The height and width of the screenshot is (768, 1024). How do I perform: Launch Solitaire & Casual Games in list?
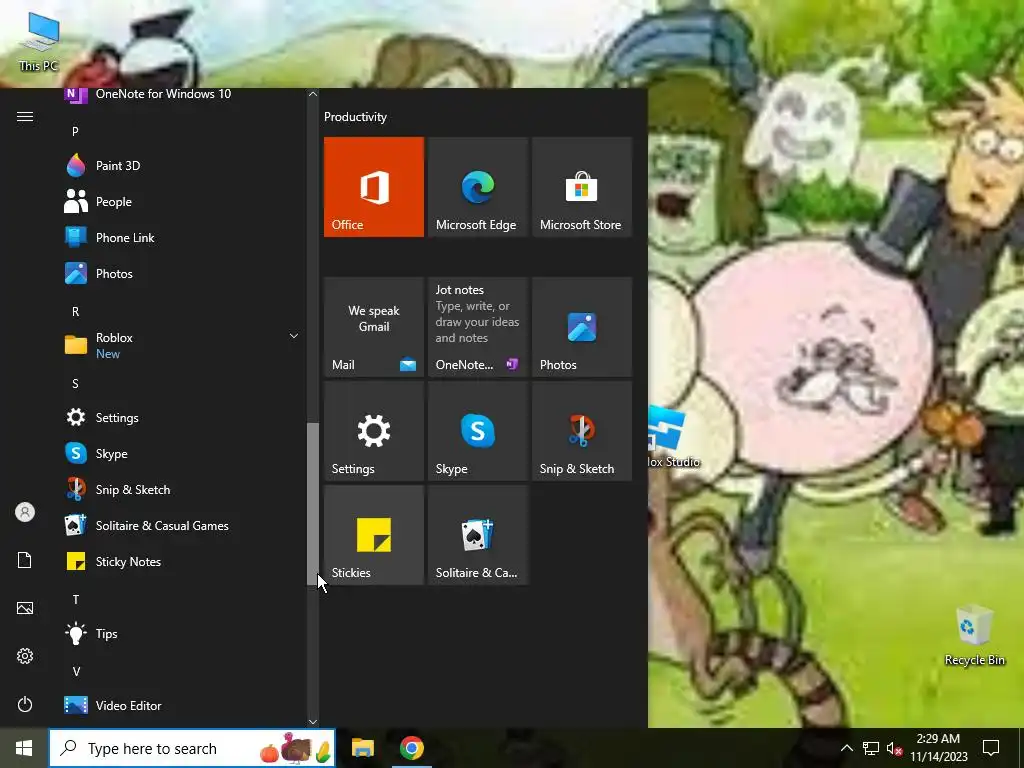click(x=181, y=525)
